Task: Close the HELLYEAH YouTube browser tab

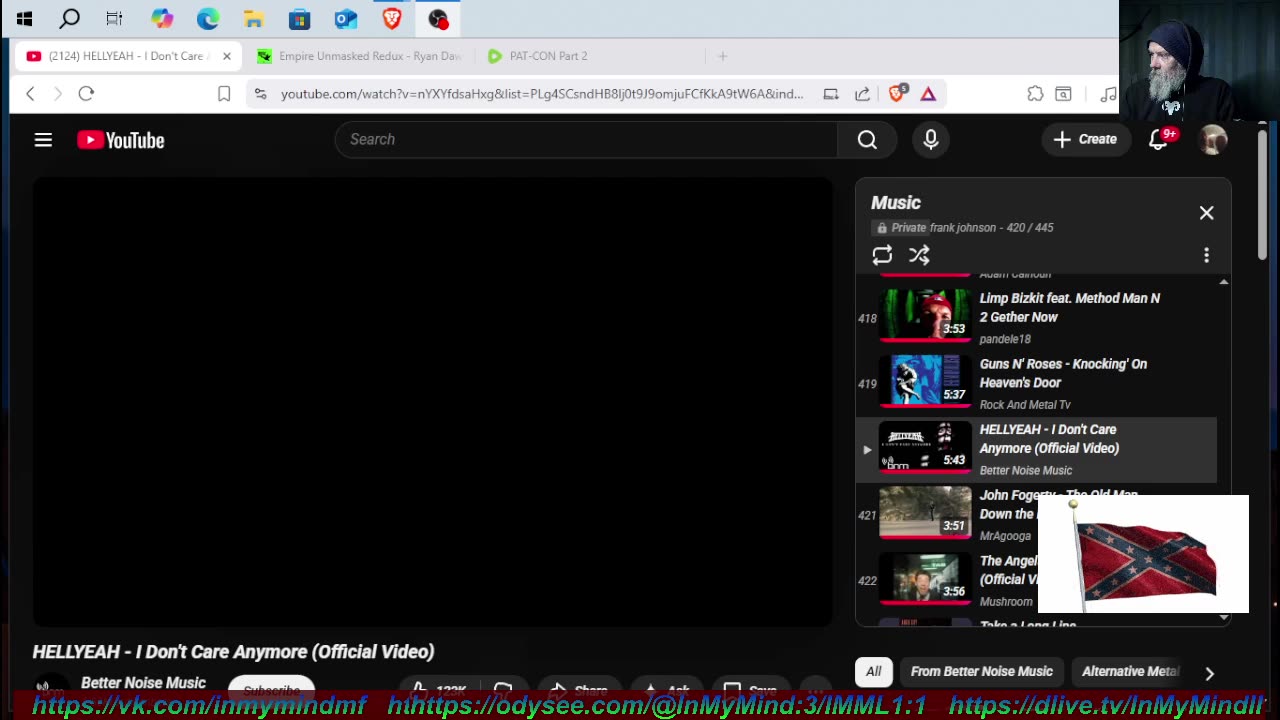Action: point(226,56)
